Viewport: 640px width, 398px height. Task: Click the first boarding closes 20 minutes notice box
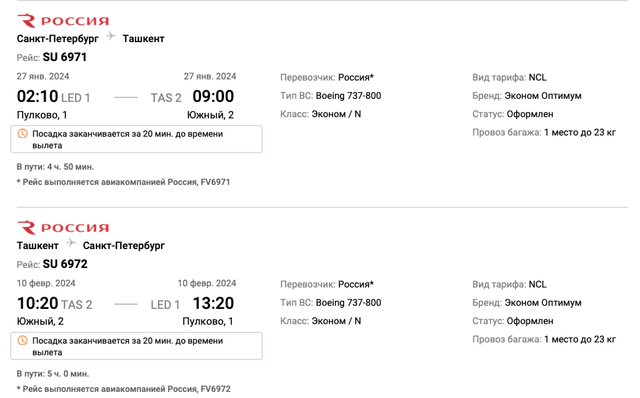click(x=136, y=139)
